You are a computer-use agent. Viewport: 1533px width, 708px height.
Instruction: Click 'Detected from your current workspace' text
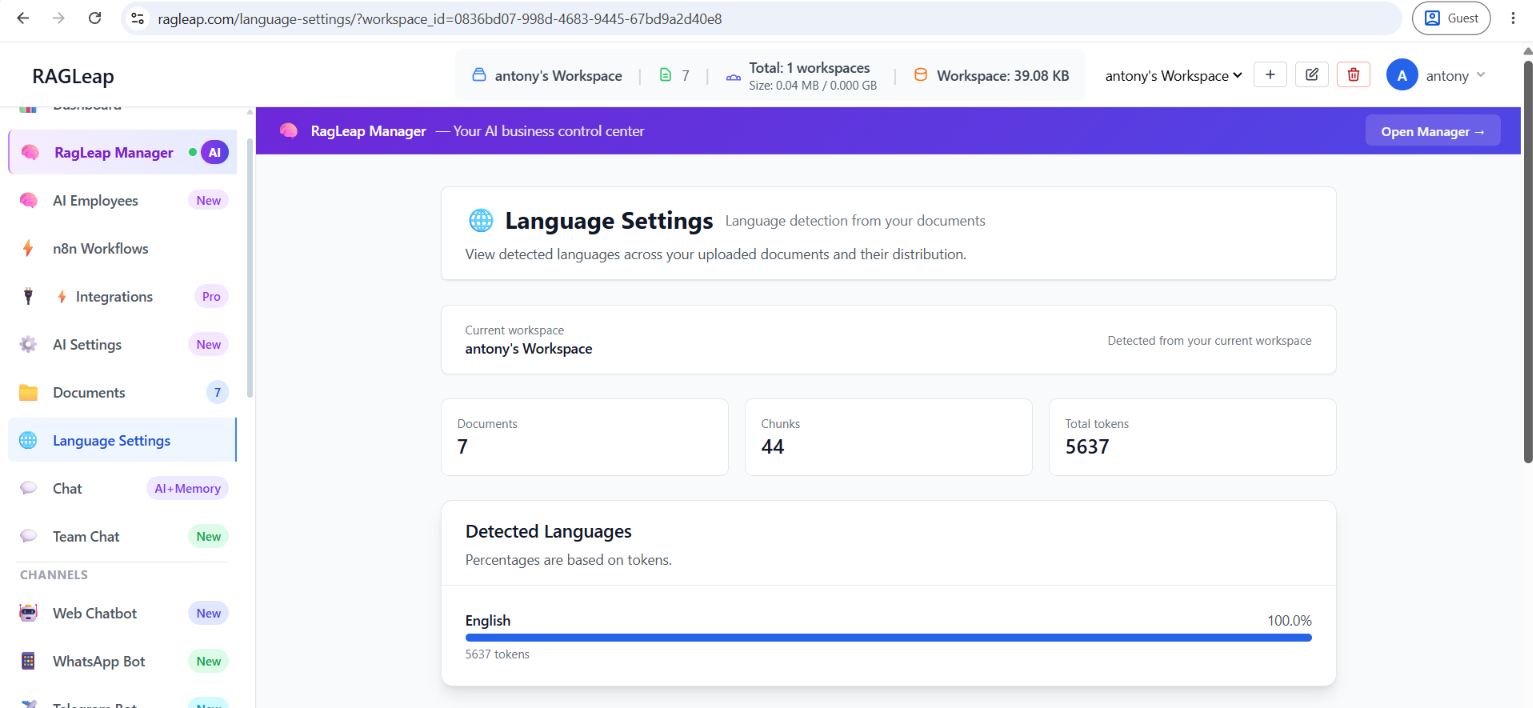[1209, 341]
